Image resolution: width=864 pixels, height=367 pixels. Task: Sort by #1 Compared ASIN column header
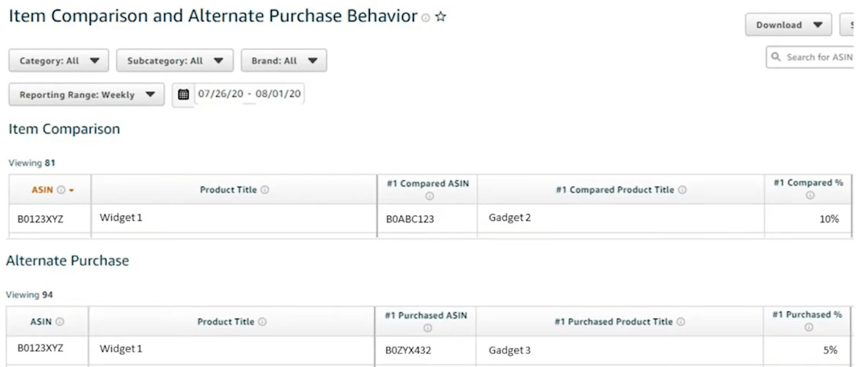428,184
